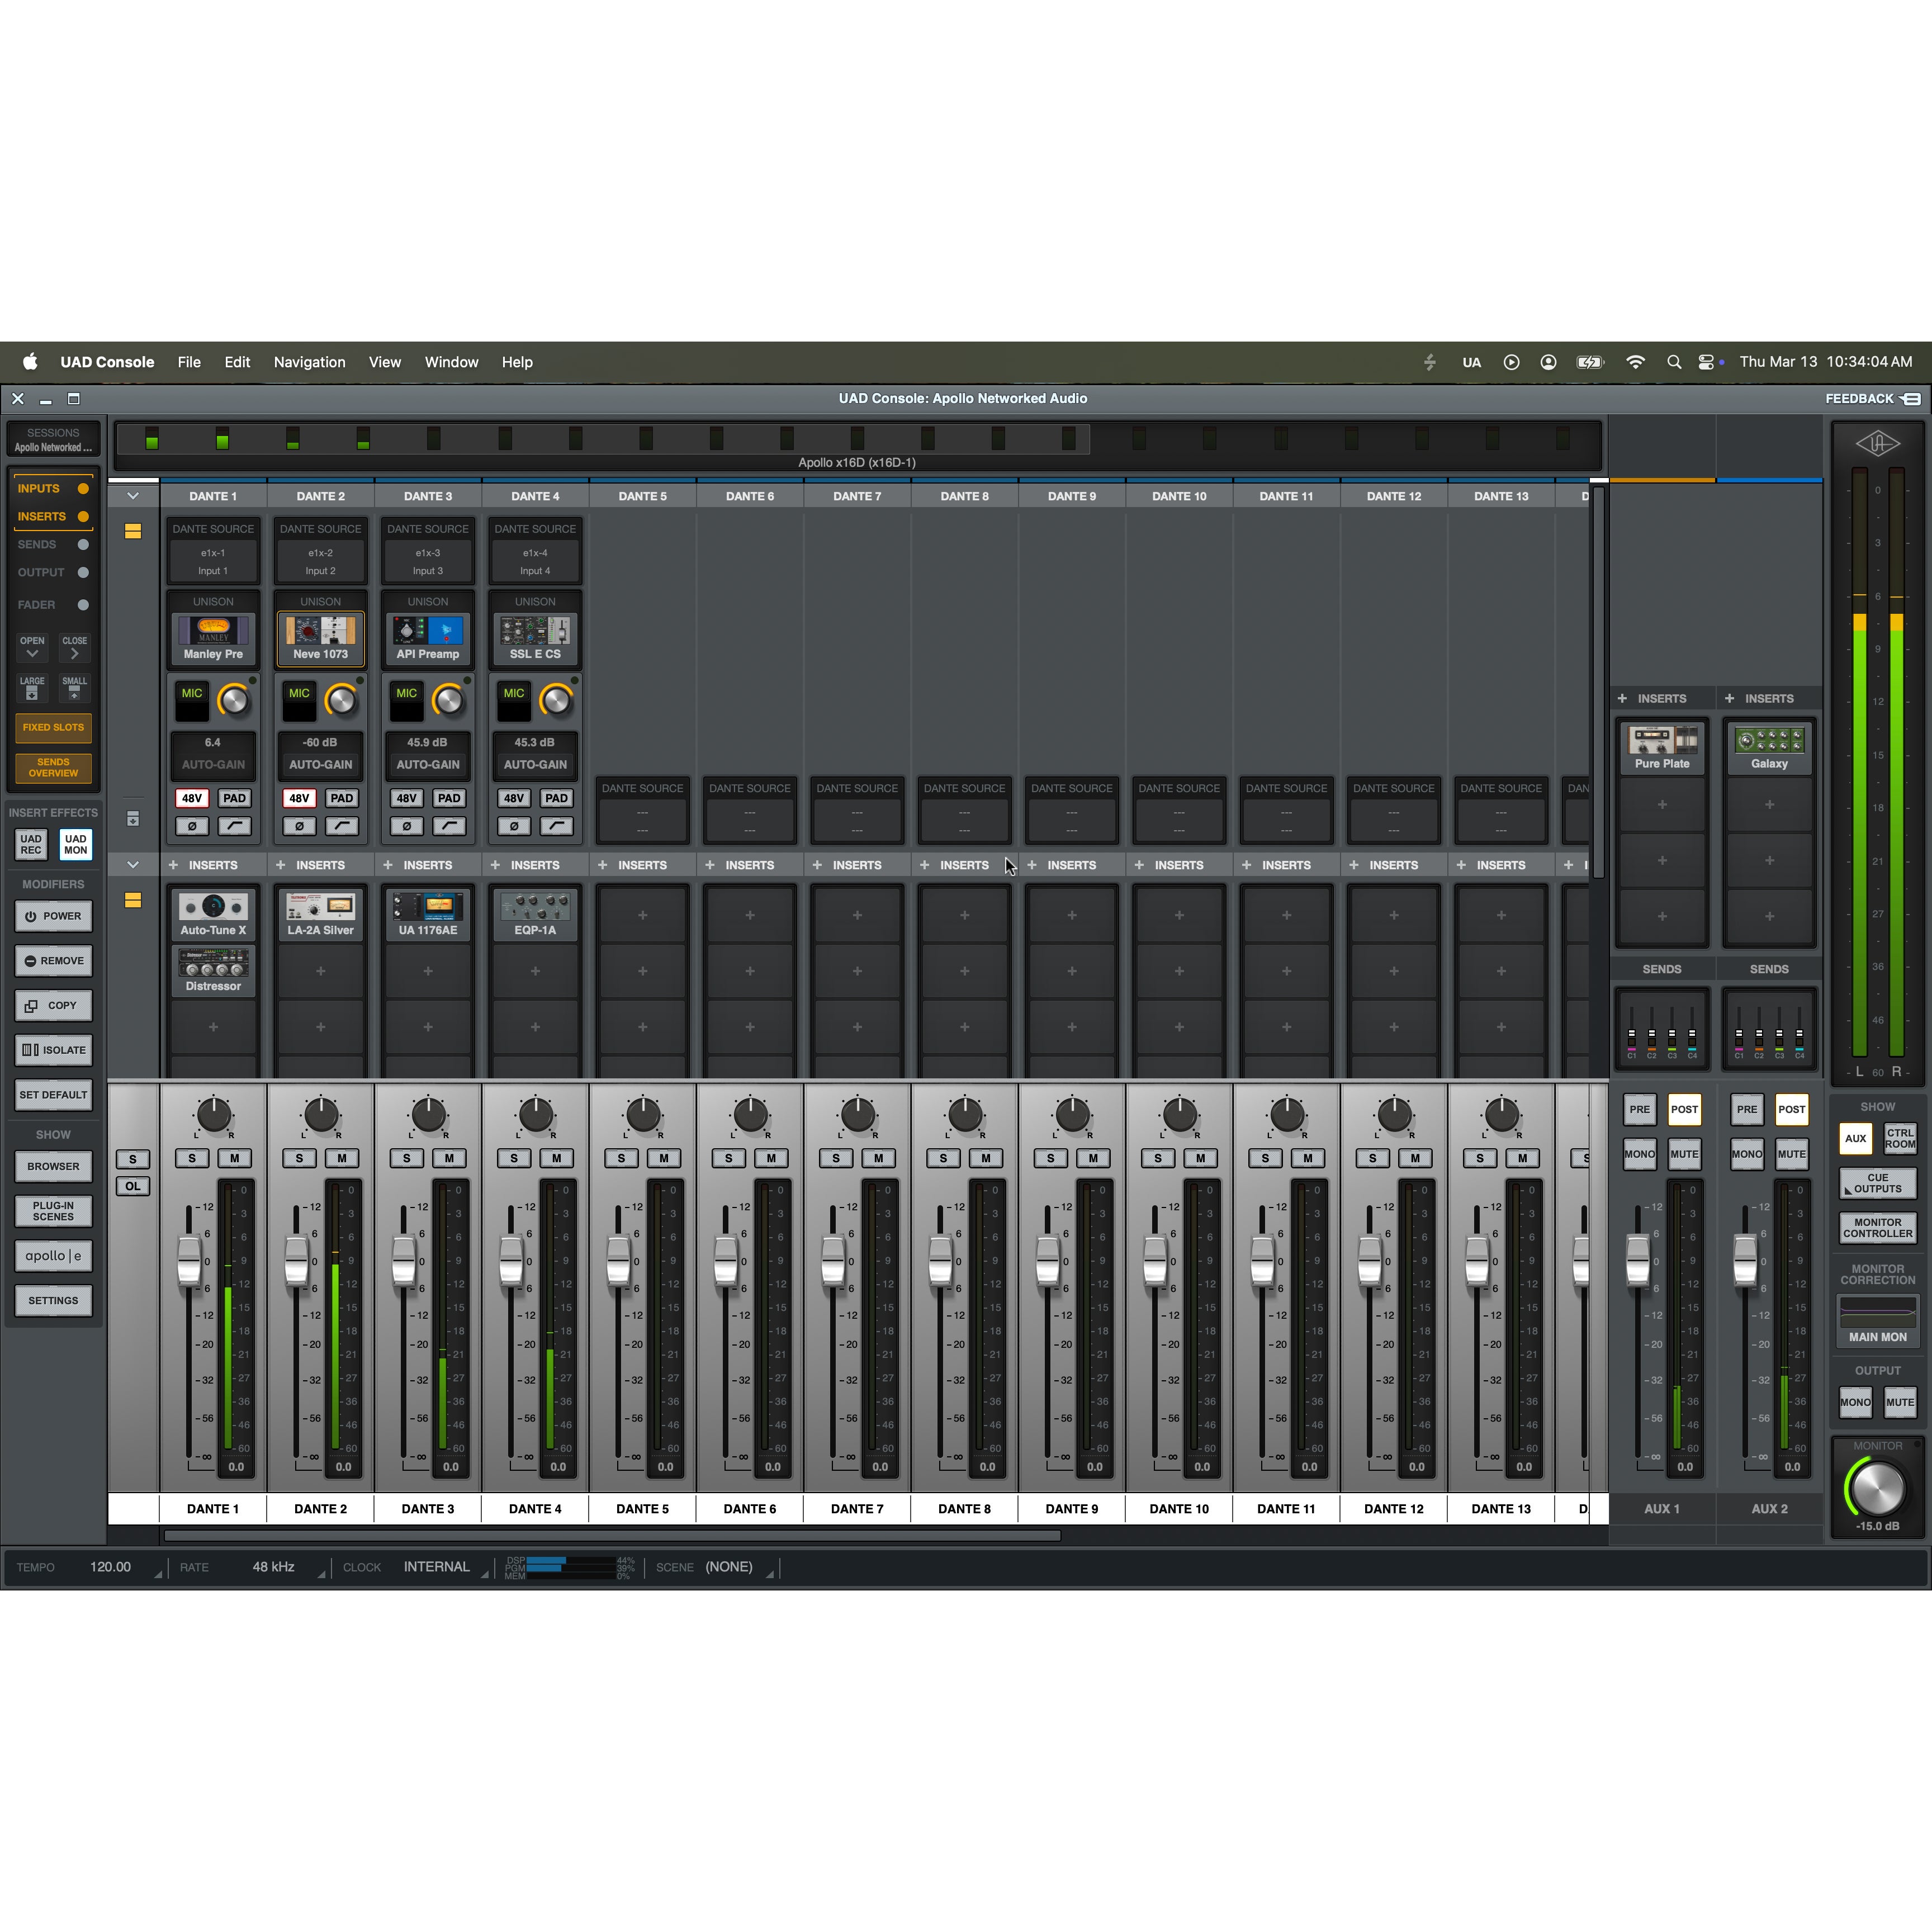Solo the DANTE 5 channel
The height and width of the screenshot is (1932, 1932).
[x=621, y=1158]
